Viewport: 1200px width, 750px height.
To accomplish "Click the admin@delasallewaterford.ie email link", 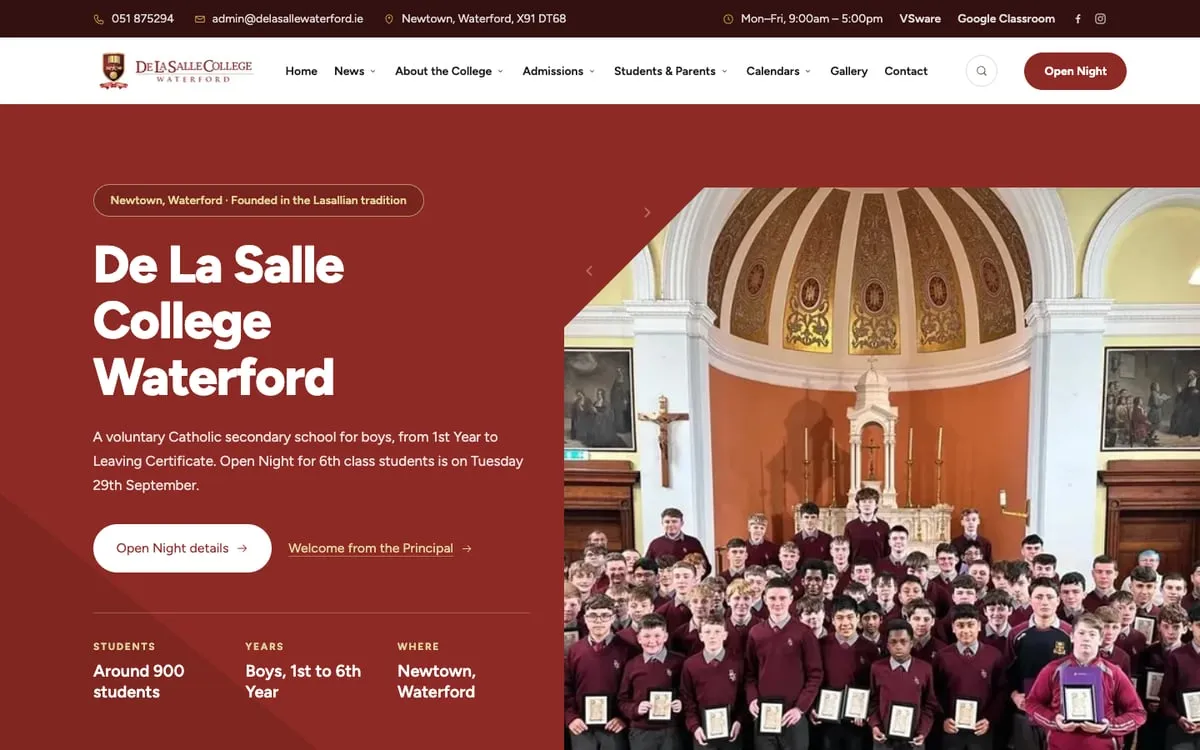I will (x=287, y=19).
